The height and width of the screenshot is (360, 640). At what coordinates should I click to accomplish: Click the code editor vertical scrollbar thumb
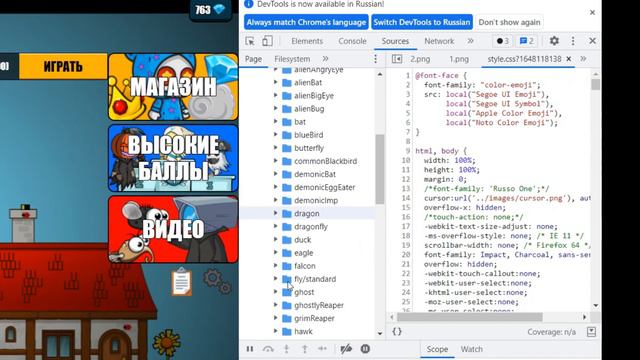click(x=596, y=84)
